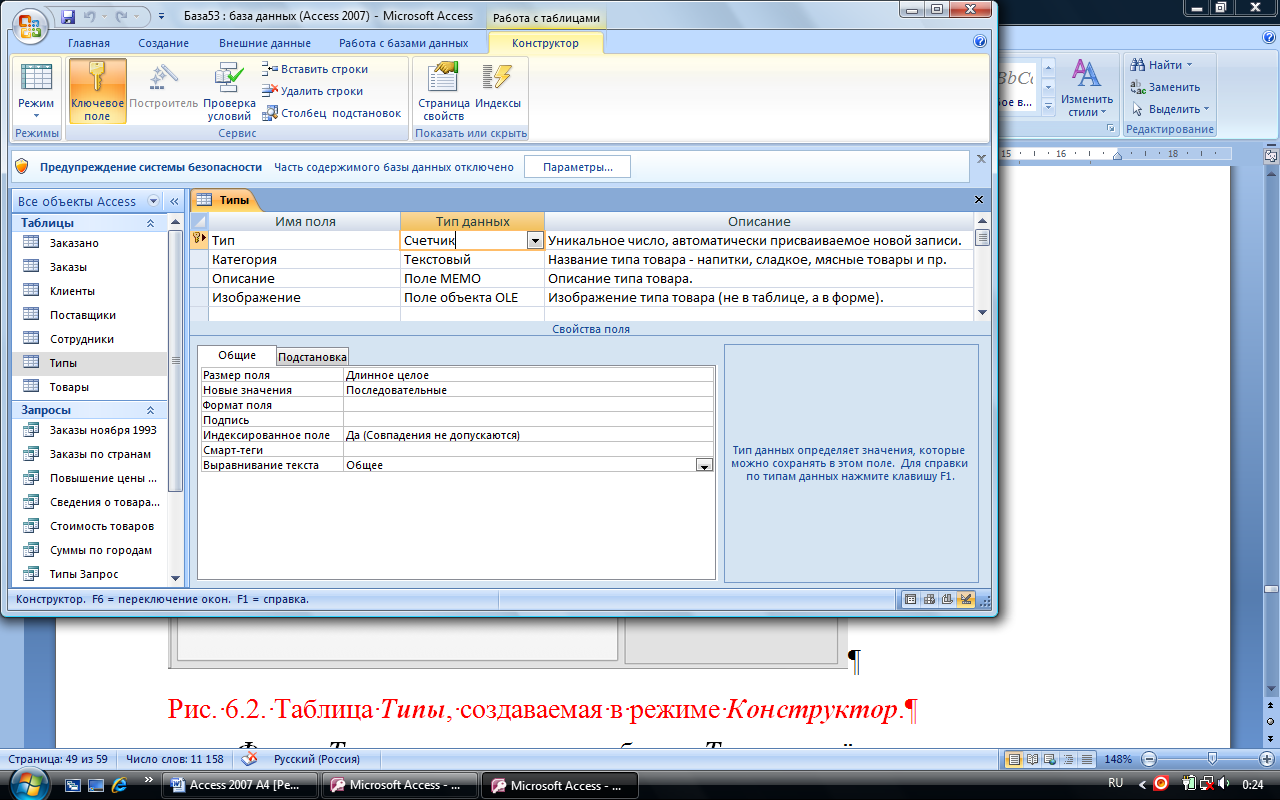The height and width of the screenshot is (800, 1280).
Task: Click the Word zoom out minus button
Action: (x=1149, y=759)
